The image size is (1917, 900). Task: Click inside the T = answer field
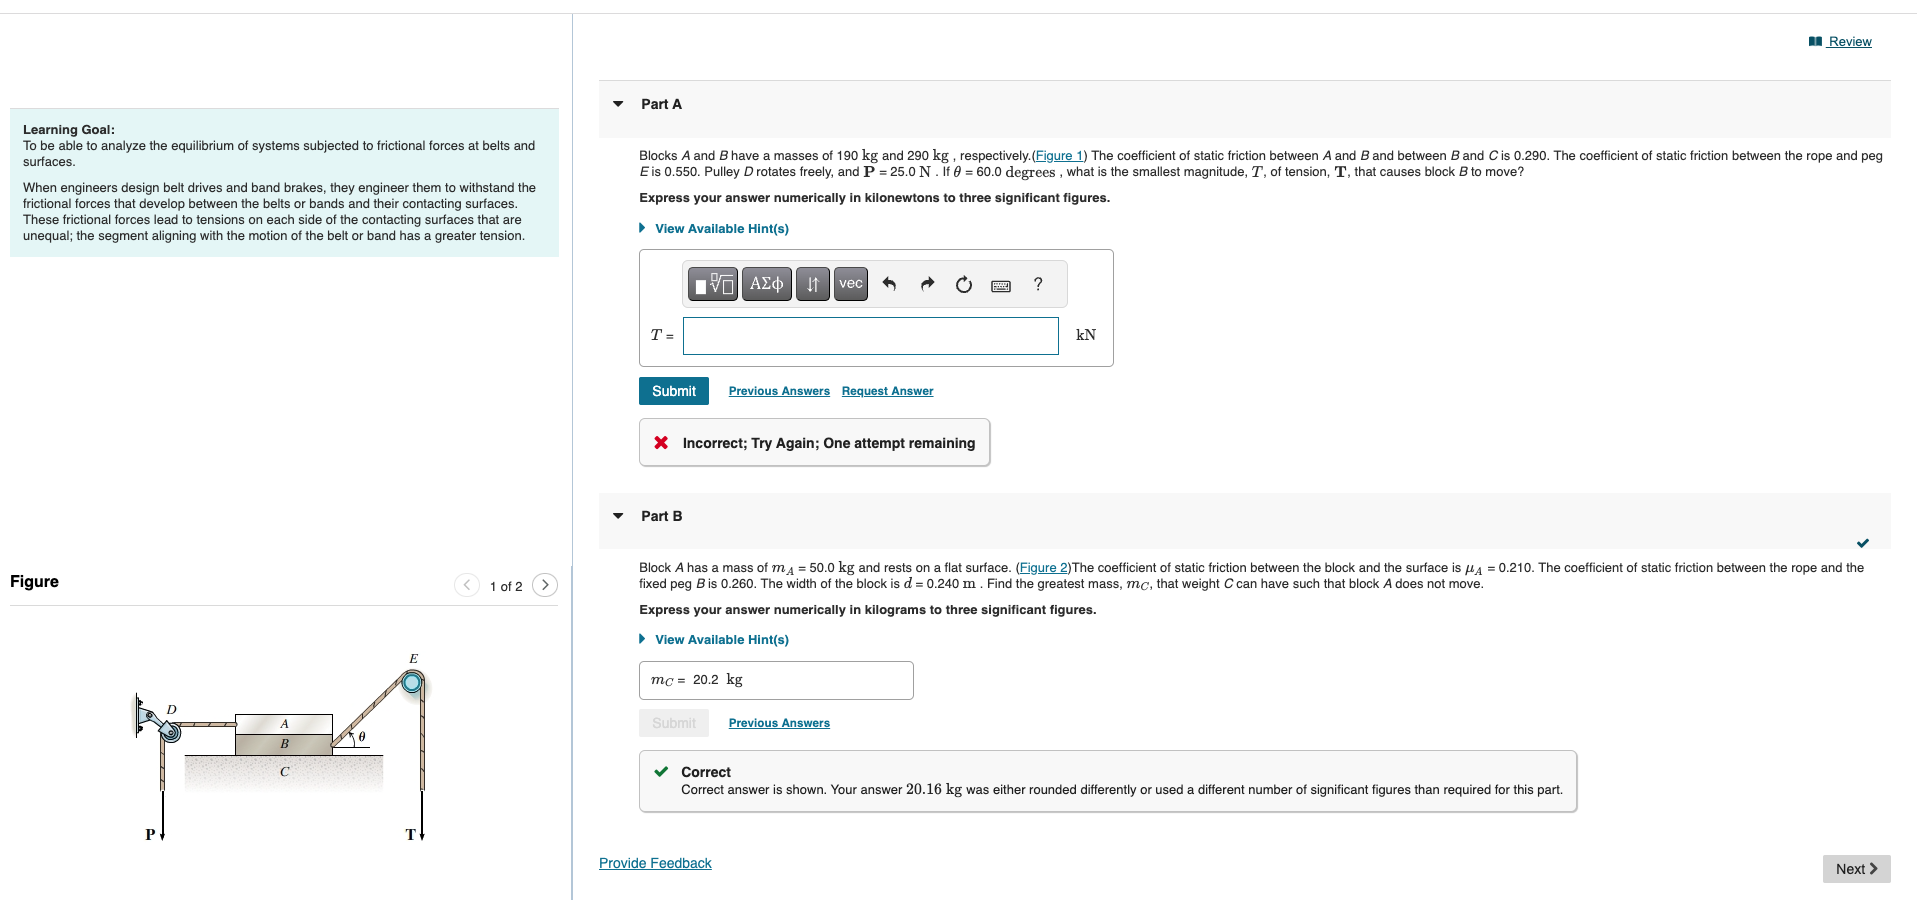[869, 335]
